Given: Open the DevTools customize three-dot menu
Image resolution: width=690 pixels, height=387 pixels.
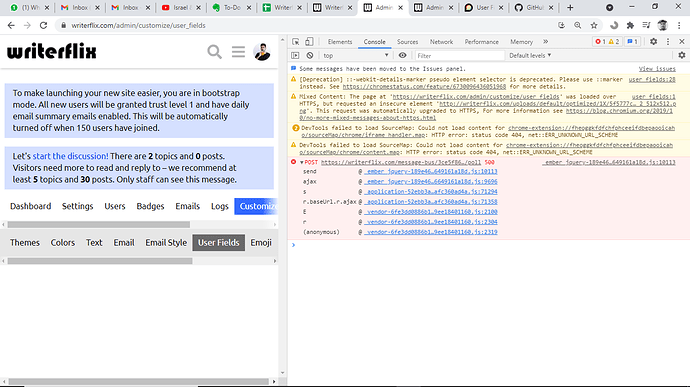Looking at the screenshot, I should point(668,41).
